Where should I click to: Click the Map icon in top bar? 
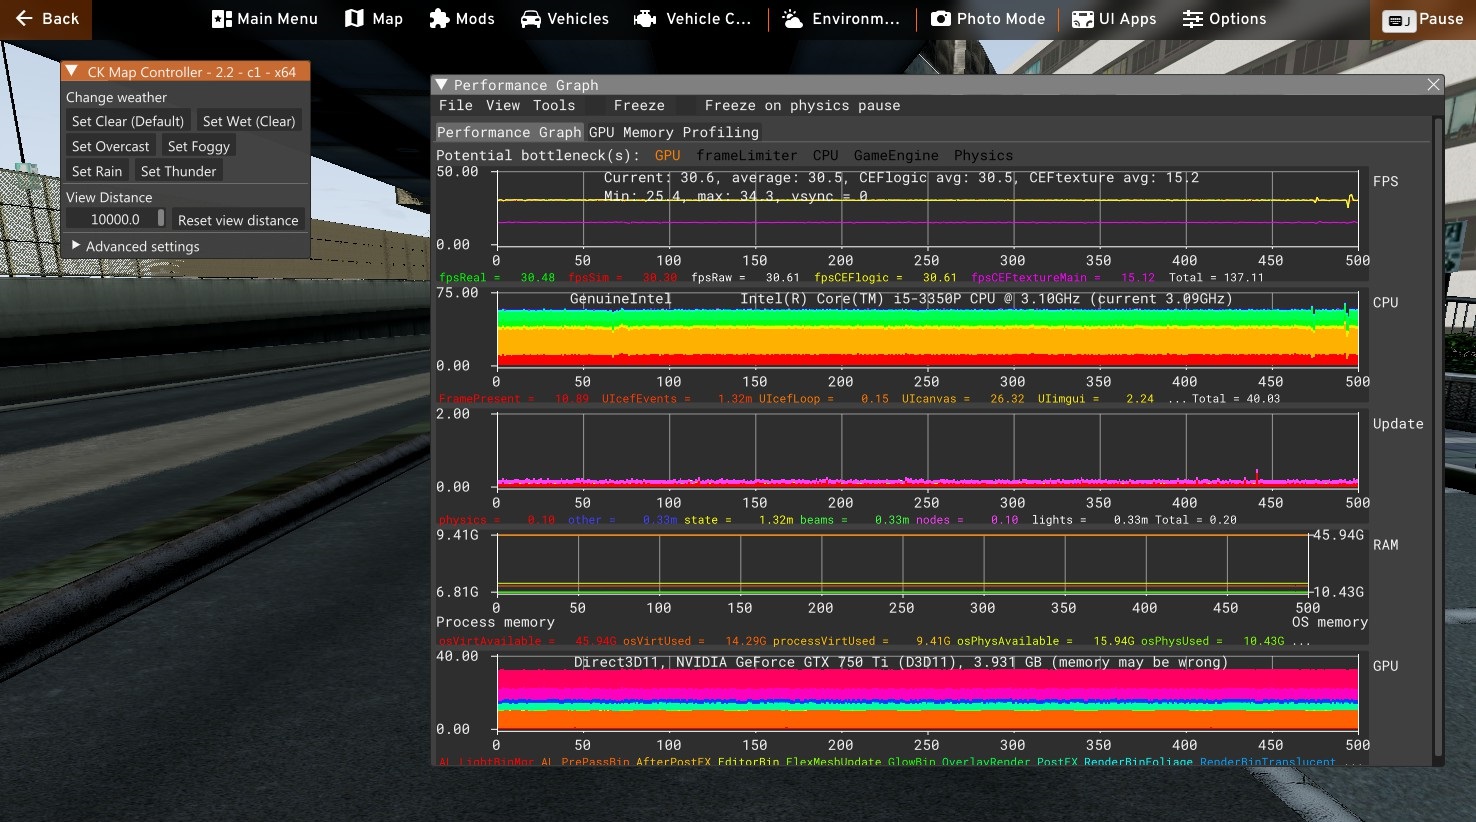pos(354,19)
